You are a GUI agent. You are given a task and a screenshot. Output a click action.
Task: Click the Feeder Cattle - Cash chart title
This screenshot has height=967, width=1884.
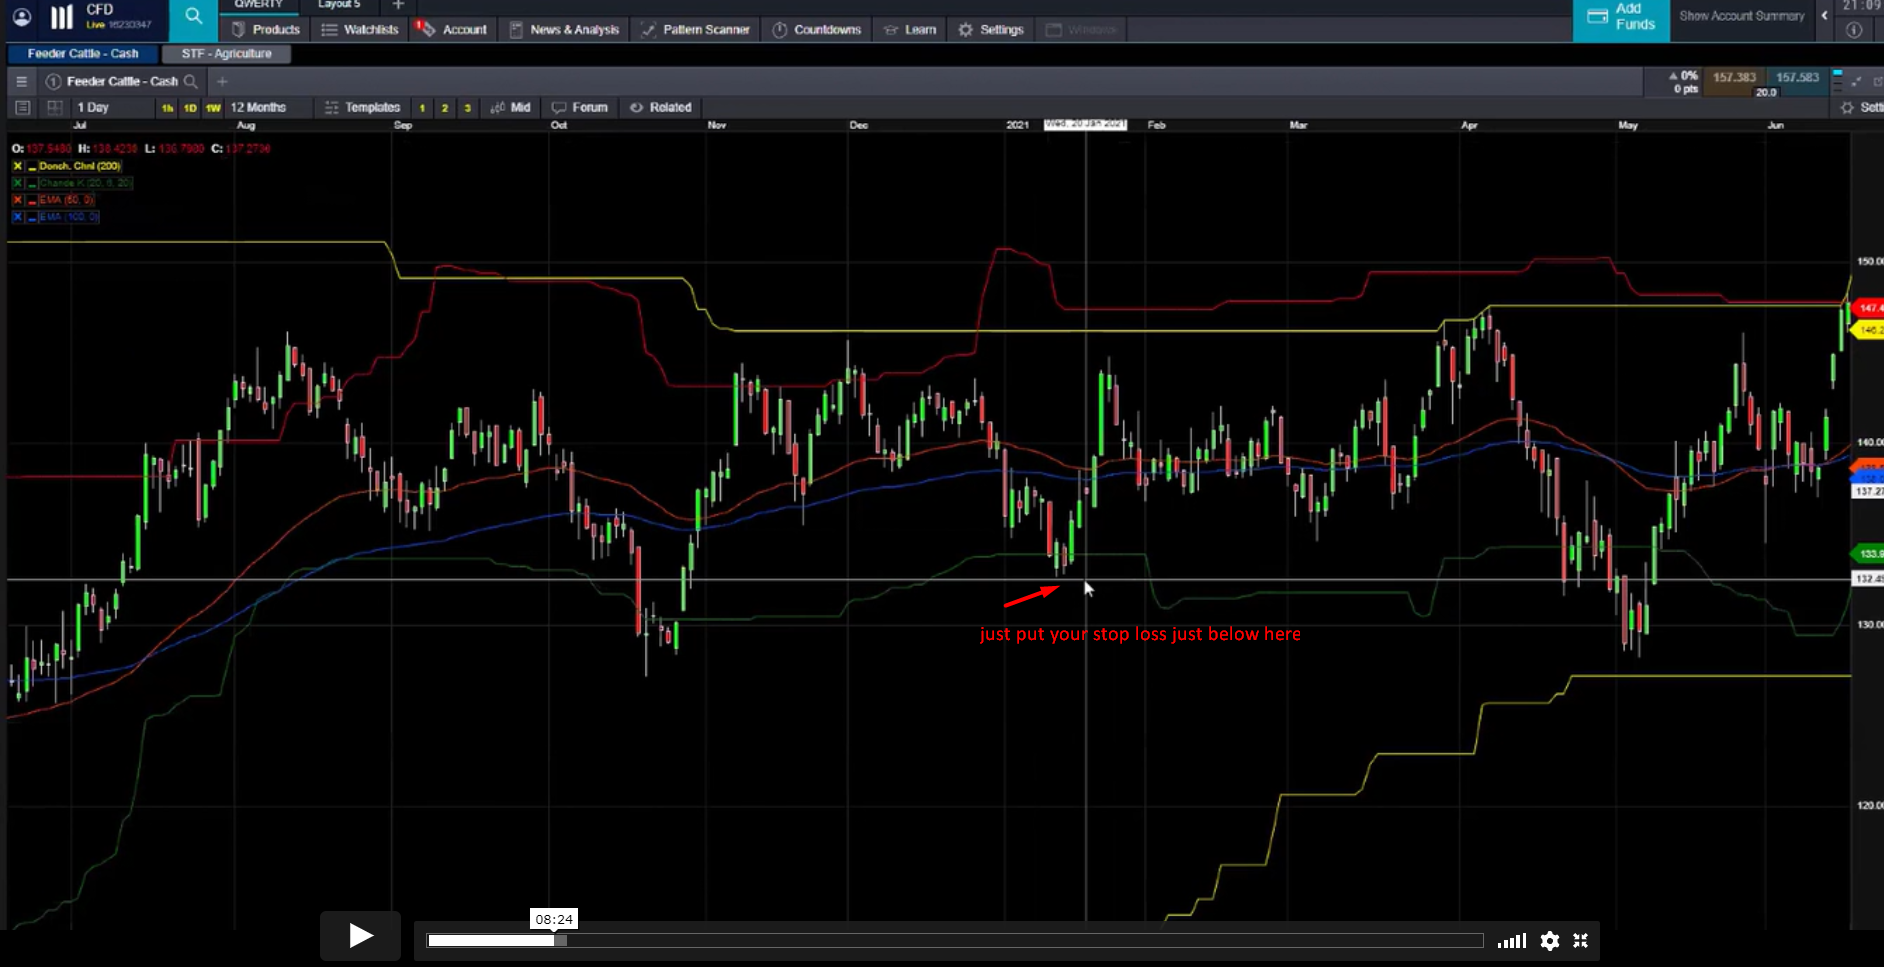[x=122, y=82]
